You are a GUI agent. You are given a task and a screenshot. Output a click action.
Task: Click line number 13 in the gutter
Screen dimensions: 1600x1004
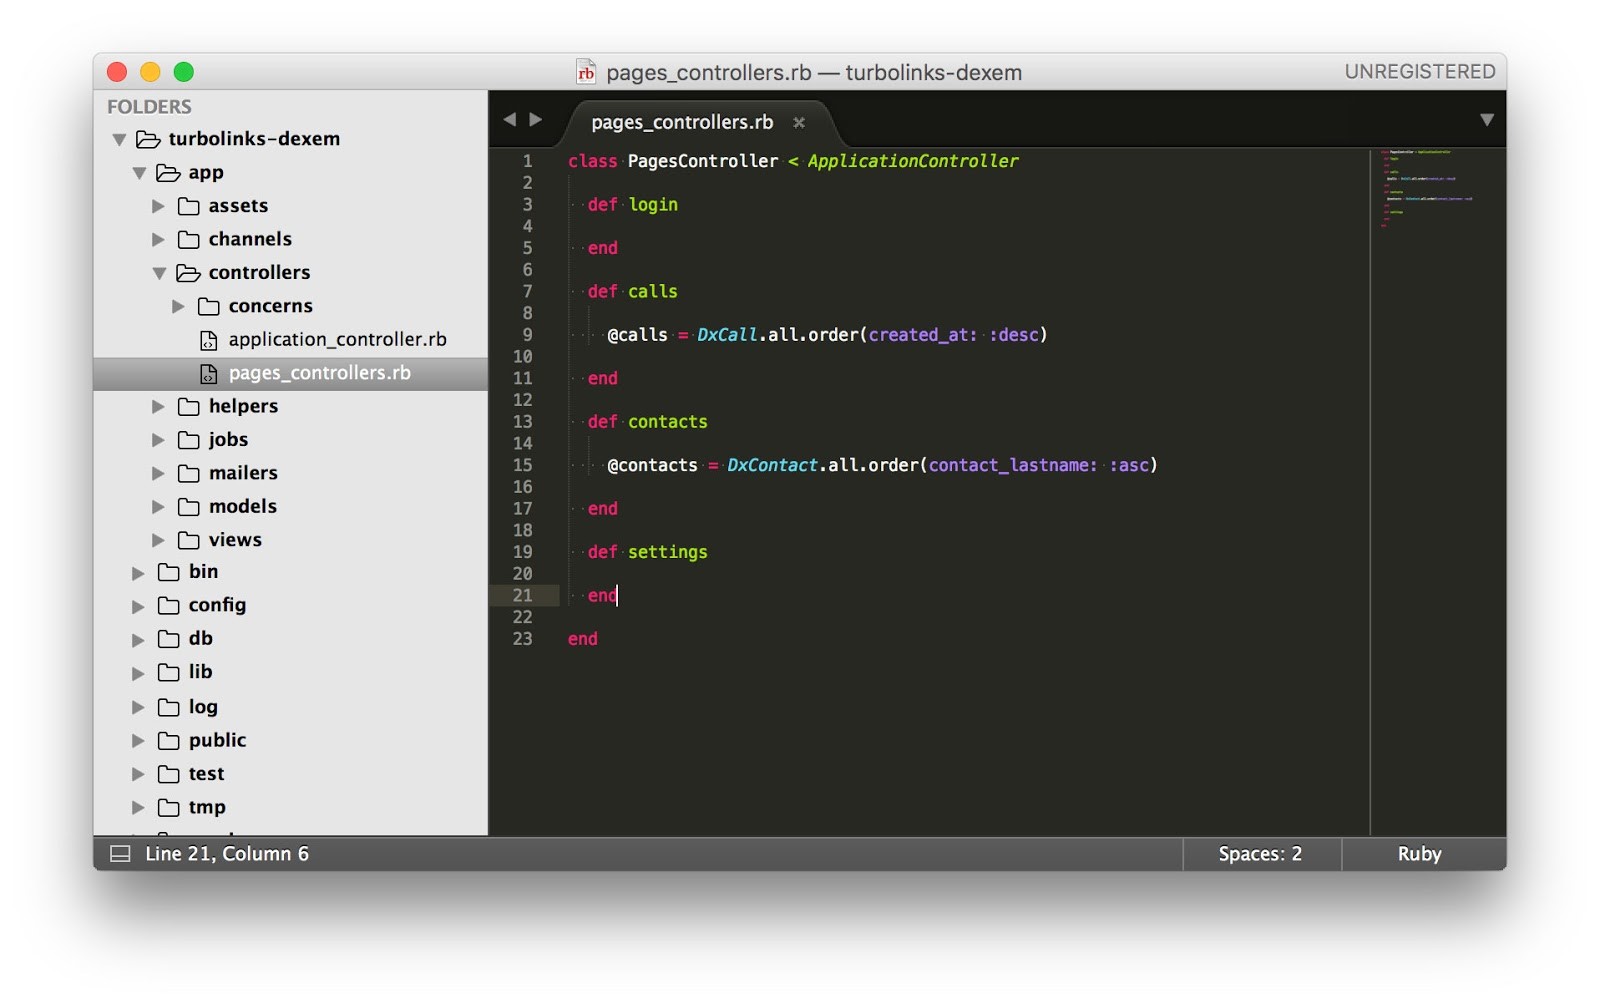tap(523, 422)
